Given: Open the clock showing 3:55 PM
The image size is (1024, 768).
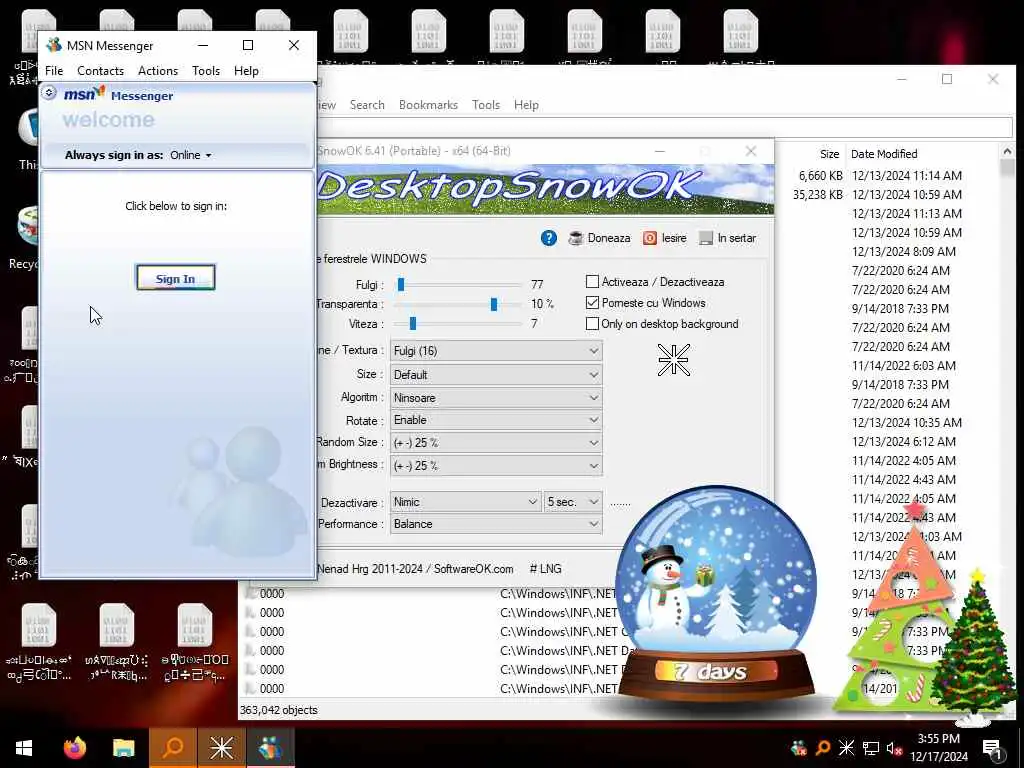Looking at the screenshot, I should [938, 748].
